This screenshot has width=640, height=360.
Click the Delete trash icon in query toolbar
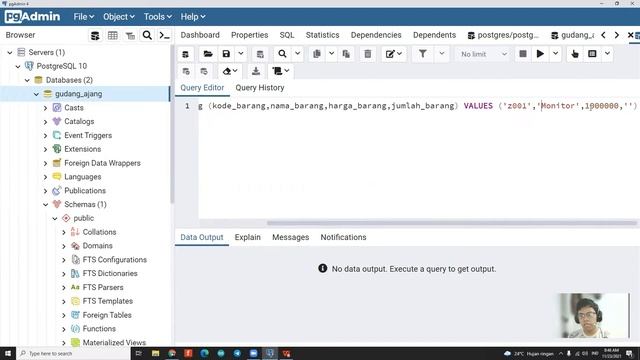point(368,54)
